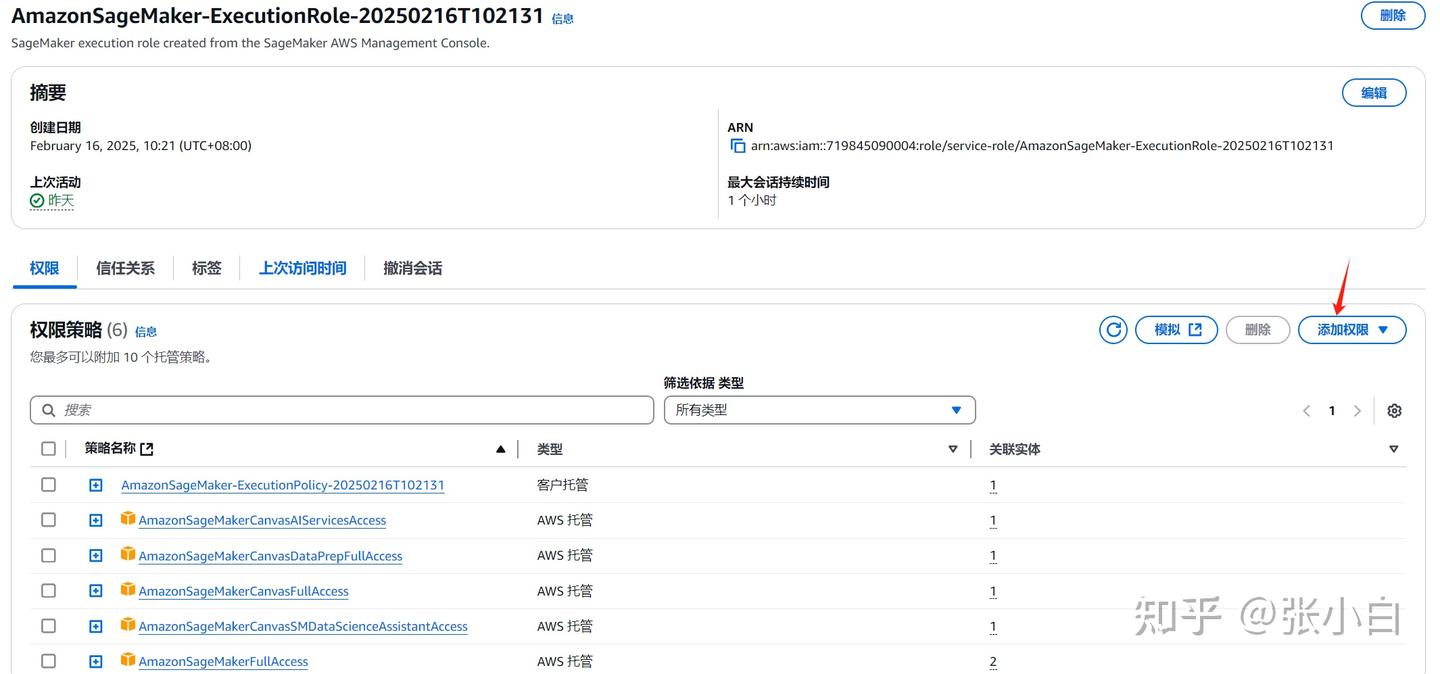Click AWS managed icon for AmazonSageMakerFullAccess
Image resolution: width=1440 pixels, height=674 pixels.
click(127, 660)
